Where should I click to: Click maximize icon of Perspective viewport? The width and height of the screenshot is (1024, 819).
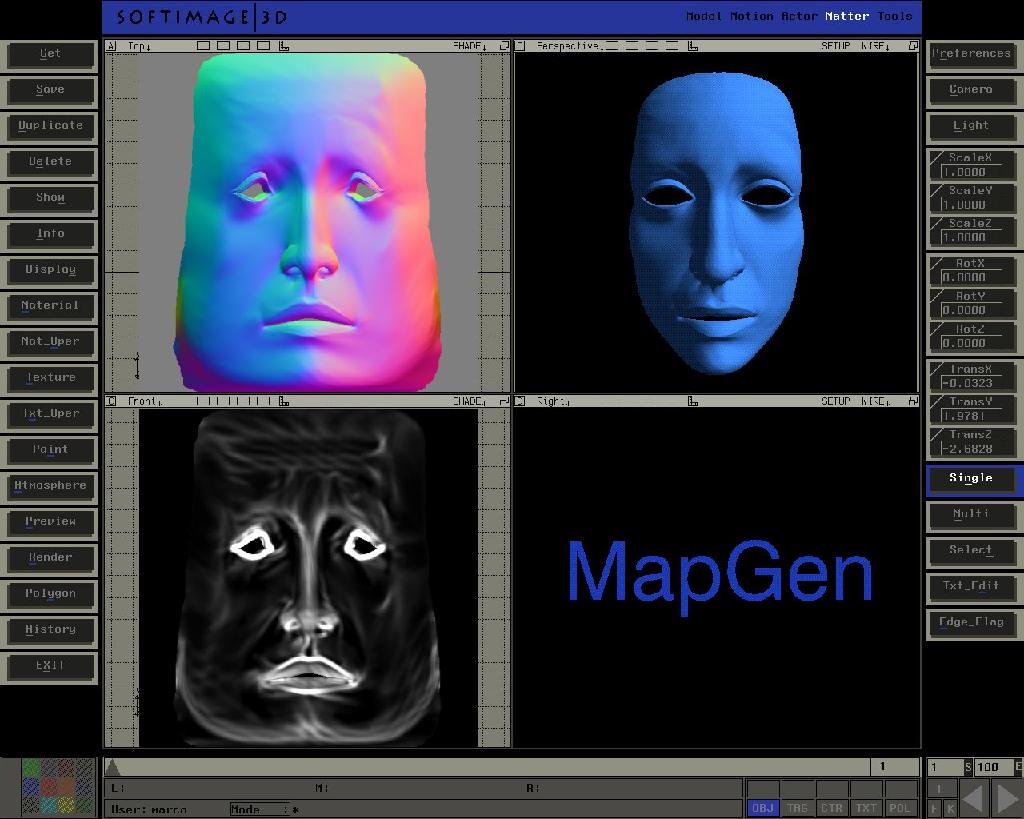[913, 46]
